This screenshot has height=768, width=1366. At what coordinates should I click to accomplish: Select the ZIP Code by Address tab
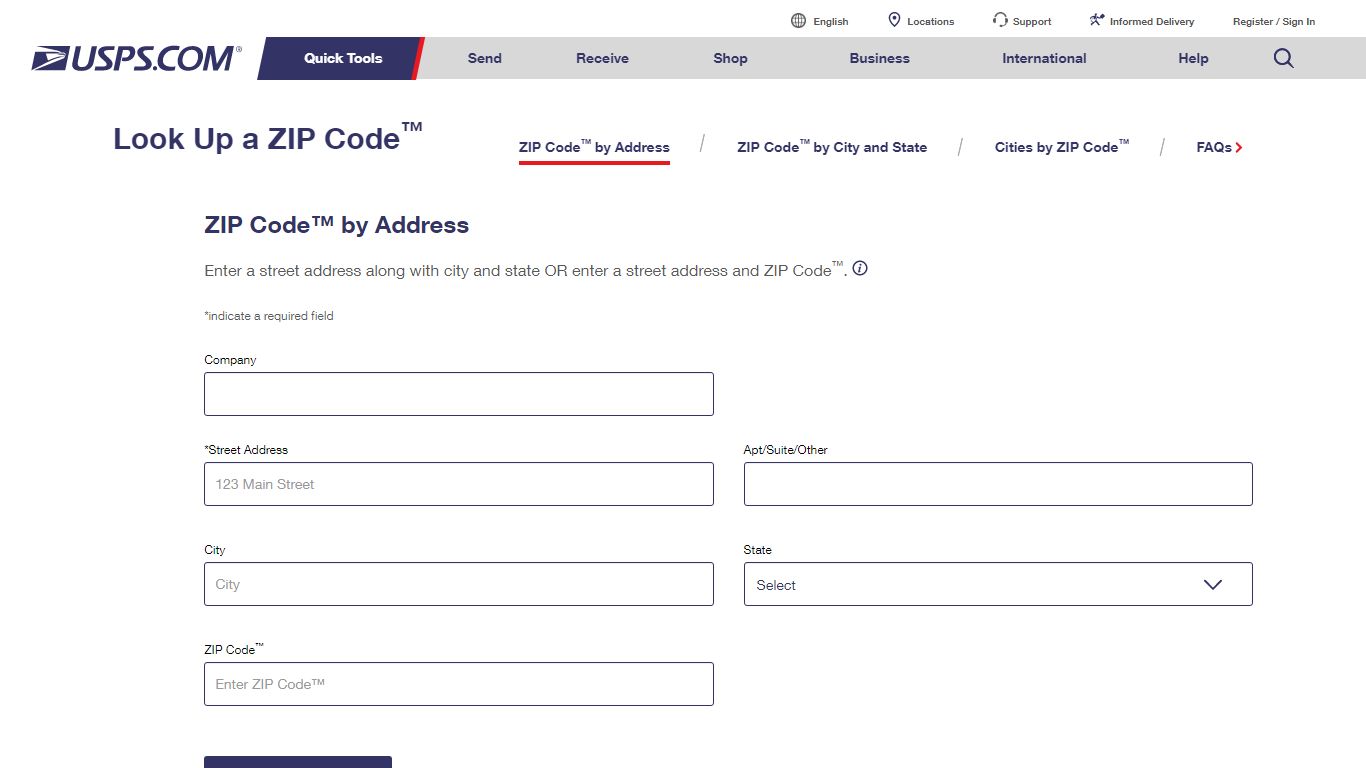coord(594,147)
